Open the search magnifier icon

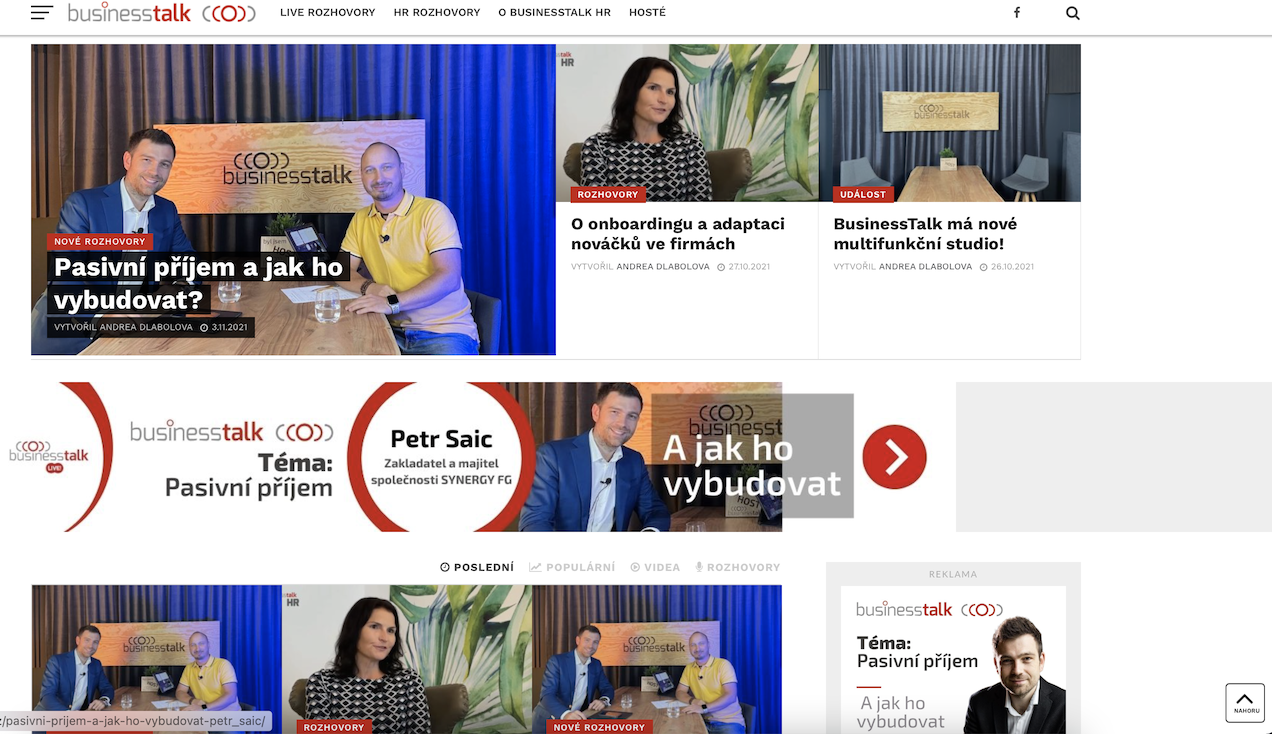point(1073,13)
